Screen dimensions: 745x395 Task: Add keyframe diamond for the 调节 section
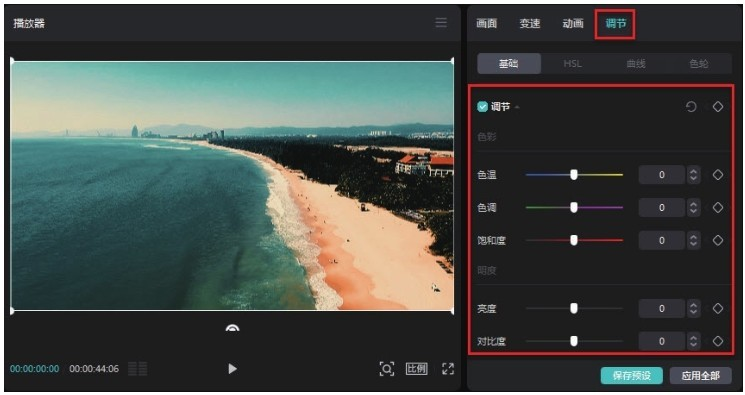(717, 106)
